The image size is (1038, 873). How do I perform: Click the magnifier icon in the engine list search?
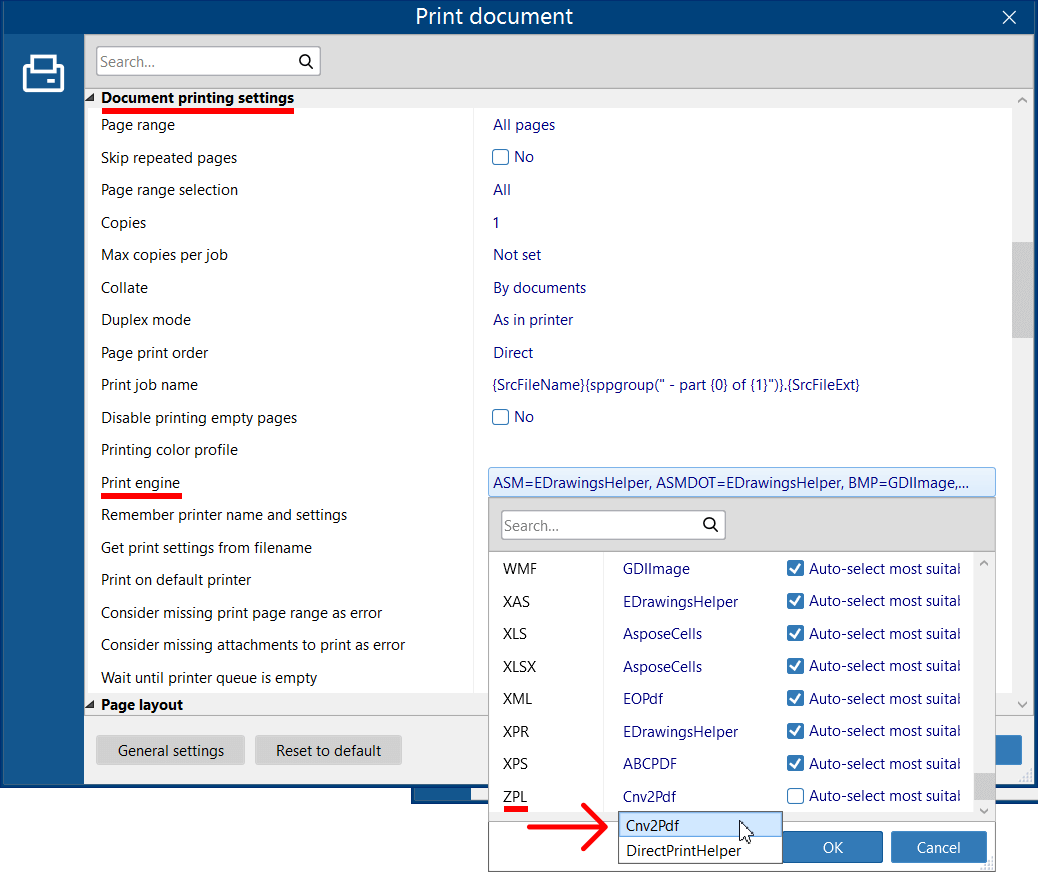click(x=710, y=524)
